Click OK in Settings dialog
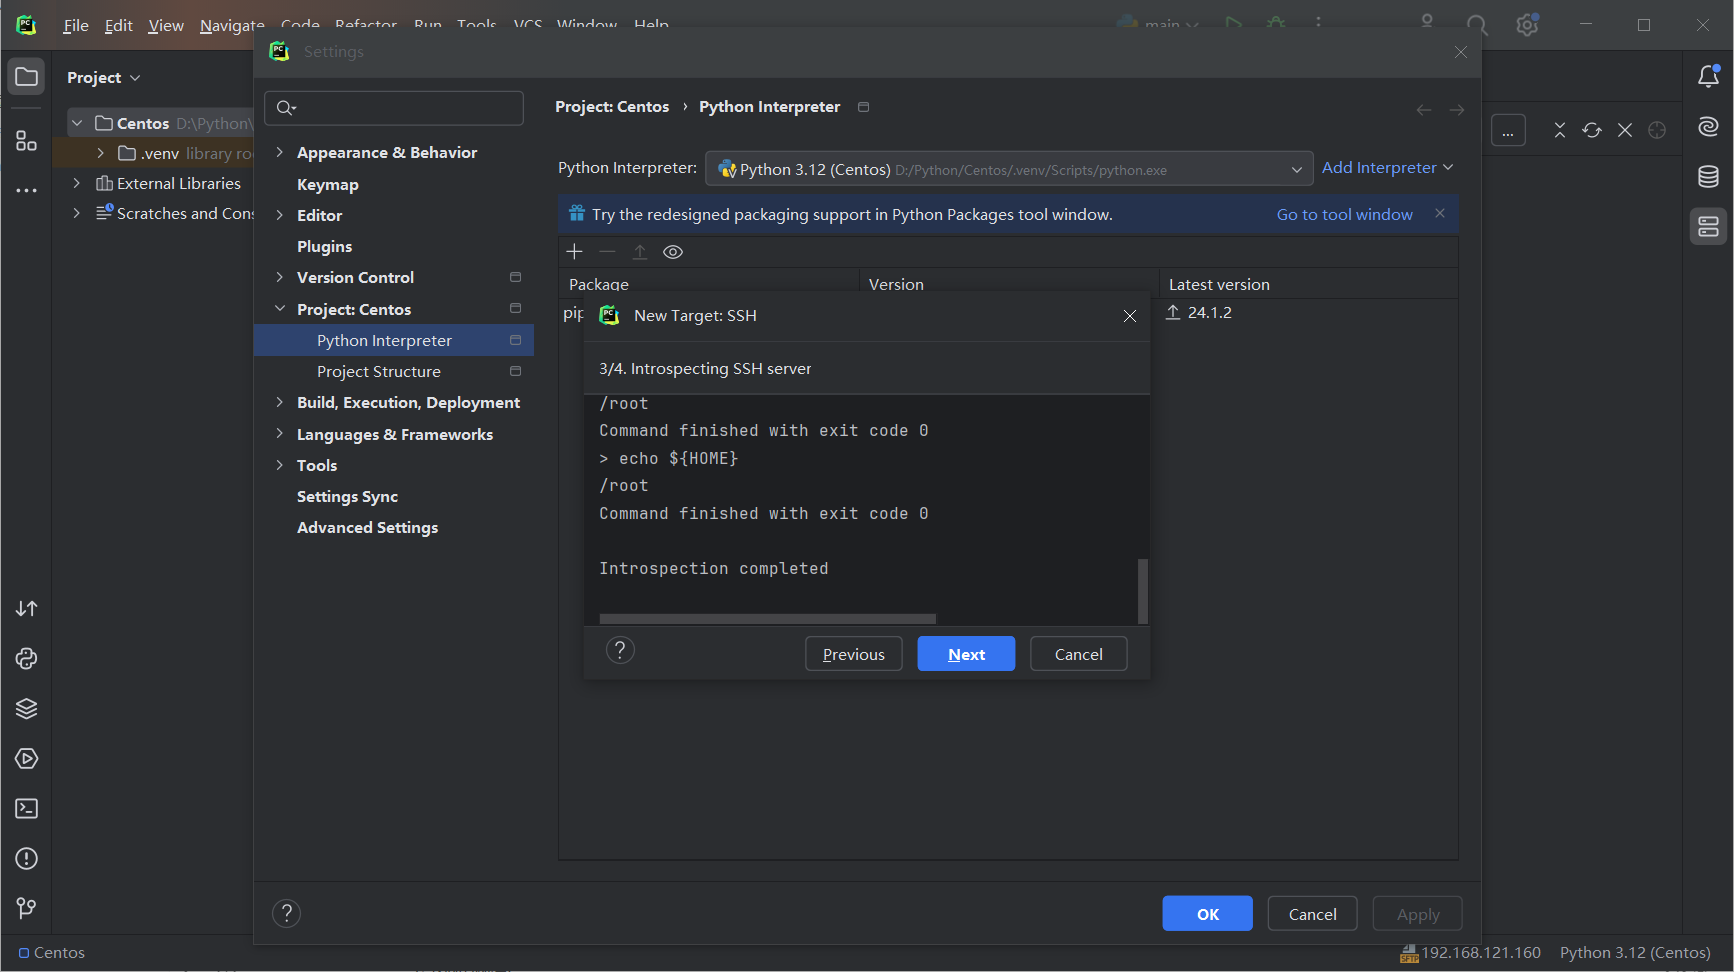Image resolution: width=1734 pixels, height=972 pixels. pos(1207,914)
